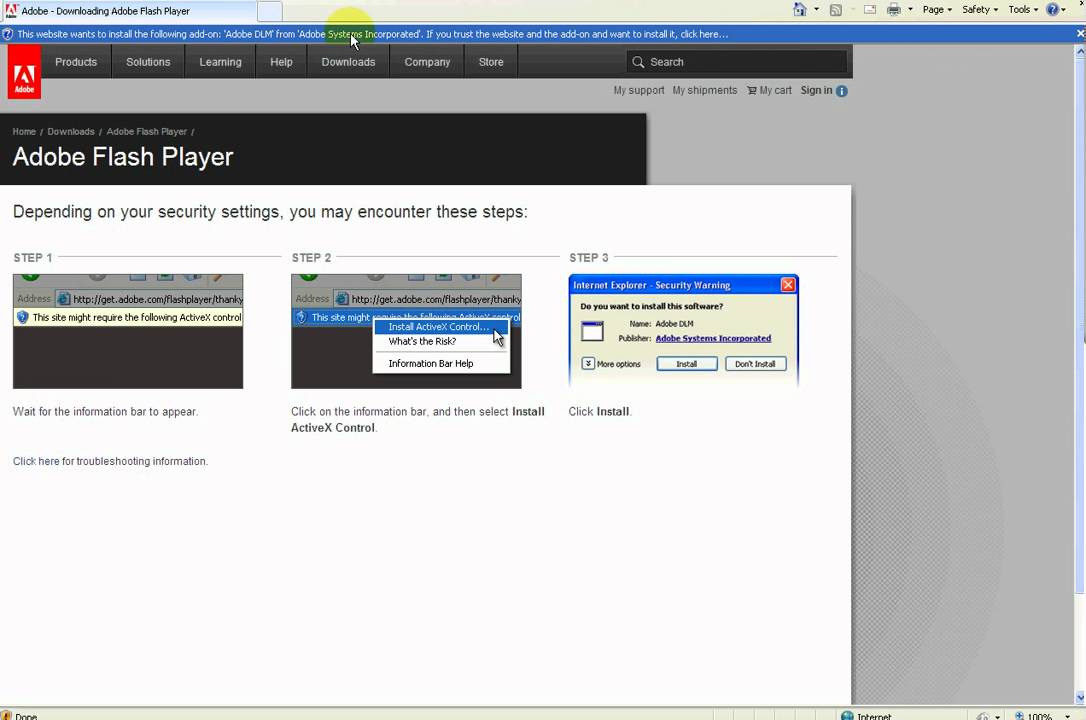Click the Adobe logo

tap(24, 72)
